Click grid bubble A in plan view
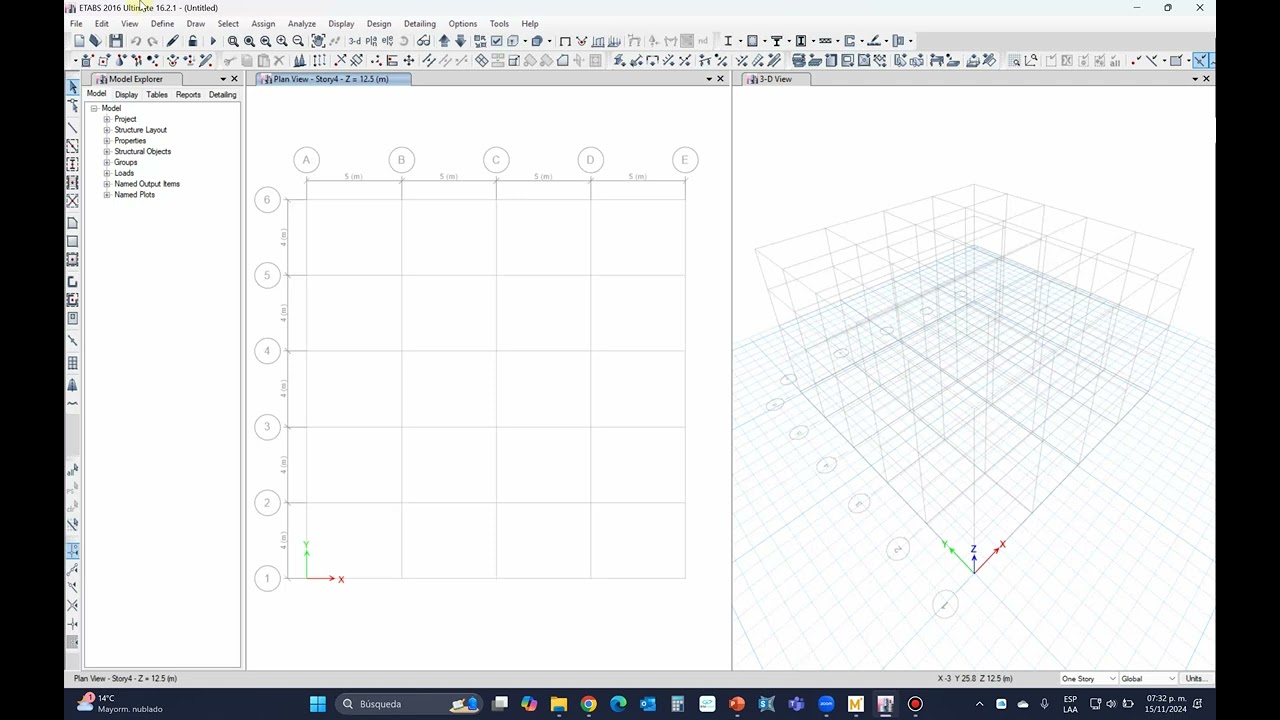1280x720 pixels. [306, 160]
